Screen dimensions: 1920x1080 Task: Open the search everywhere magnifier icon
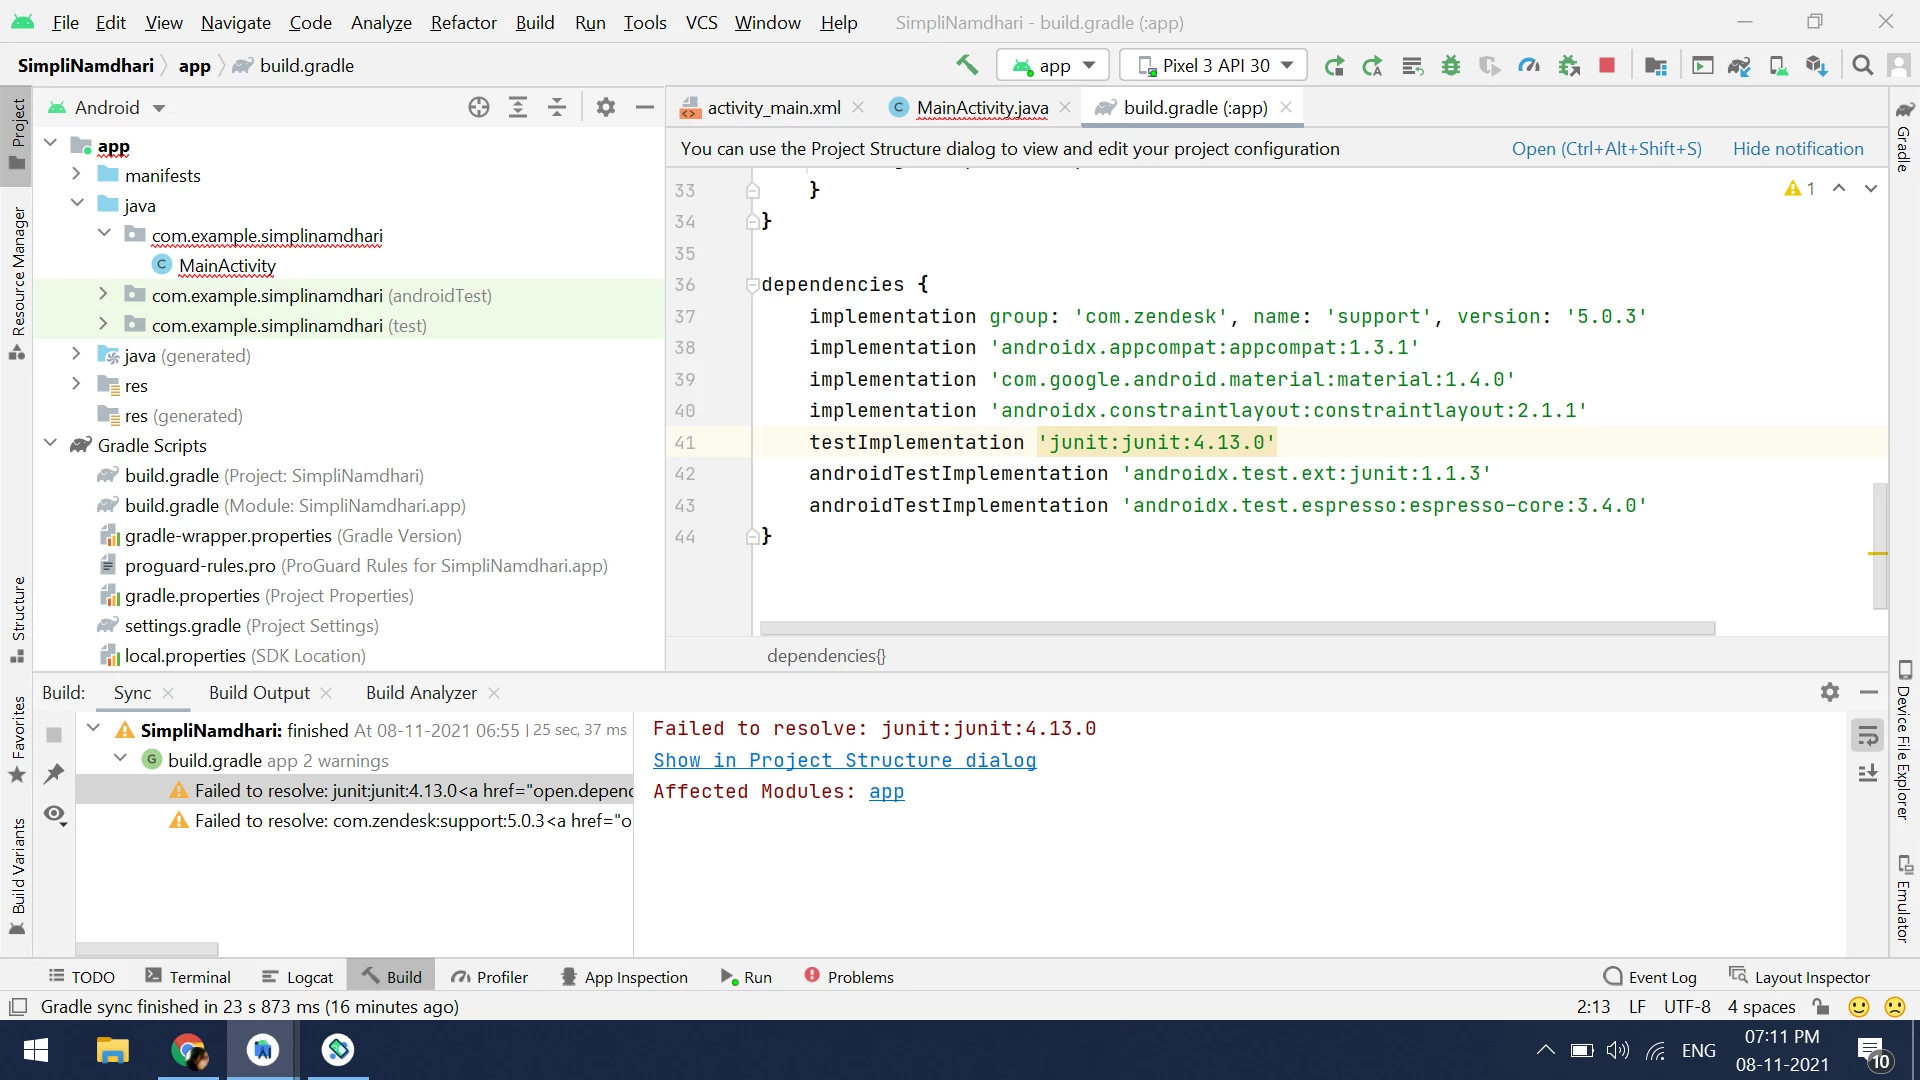click(x=1862, y=66)
